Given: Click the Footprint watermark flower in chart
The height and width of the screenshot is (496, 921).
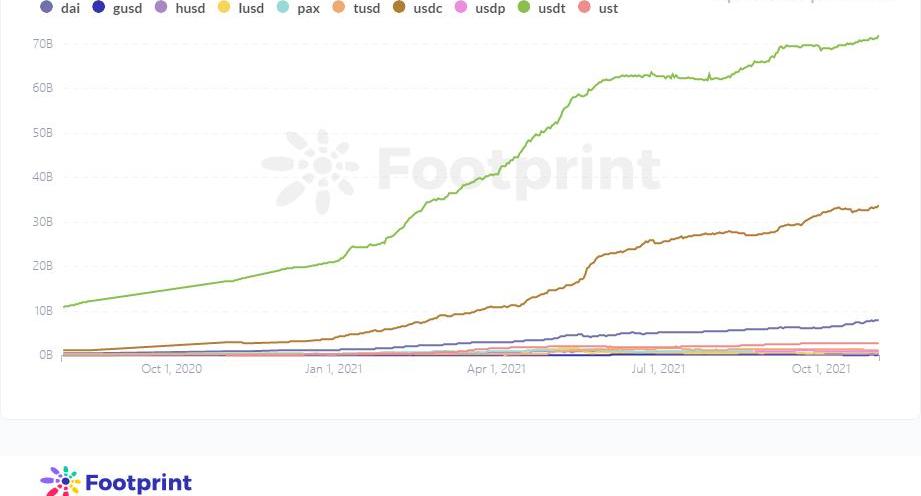Looking at the screenshot, I should pos(310,171).
